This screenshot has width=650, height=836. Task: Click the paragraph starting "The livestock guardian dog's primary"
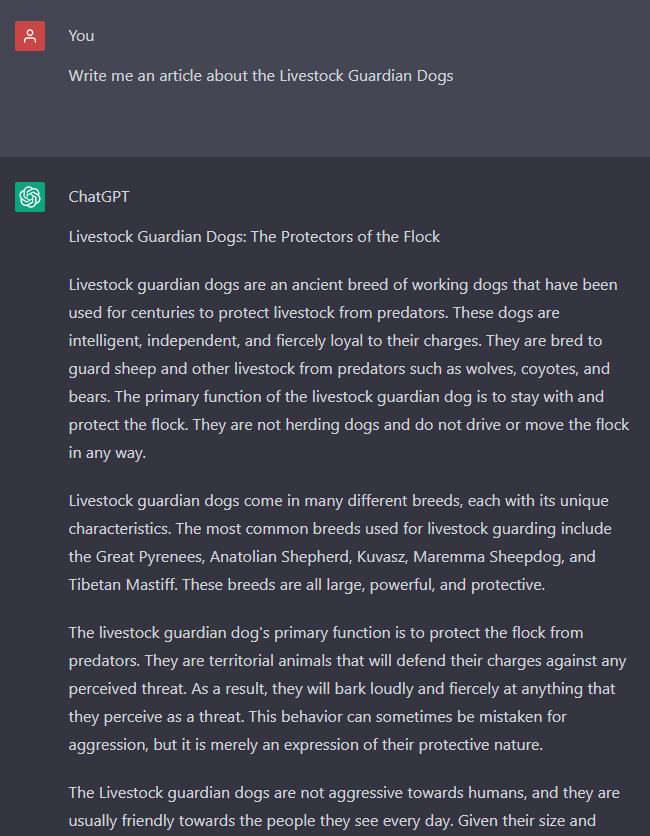[x=347, y=688]
